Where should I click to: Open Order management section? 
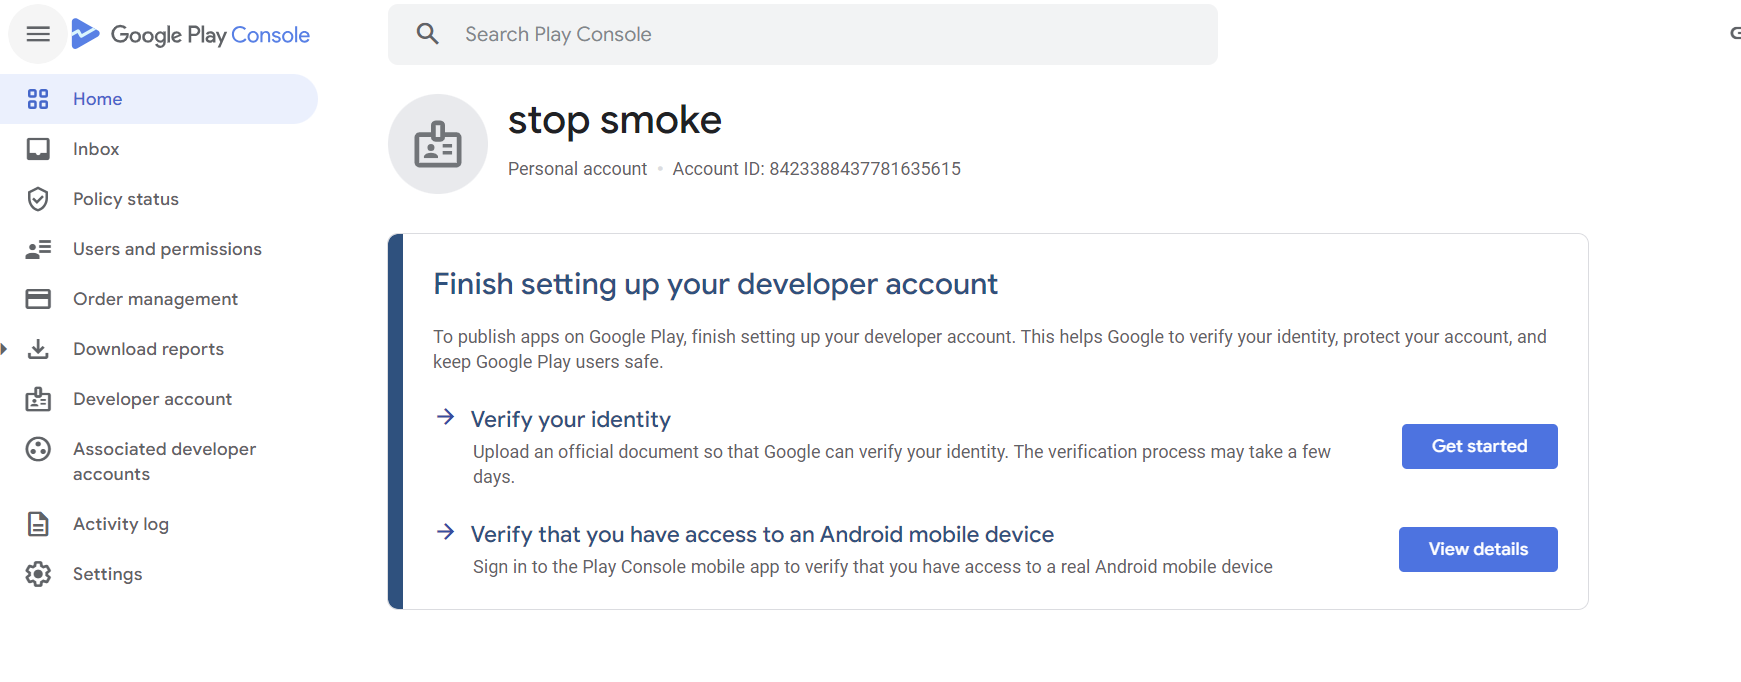point(159,299)
